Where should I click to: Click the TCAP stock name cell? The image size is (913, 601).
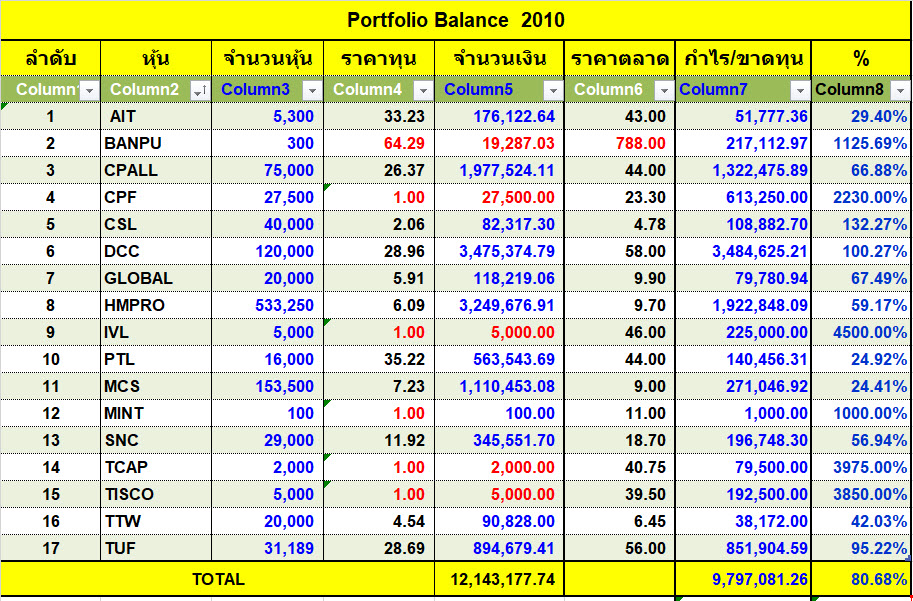(156, 467)
